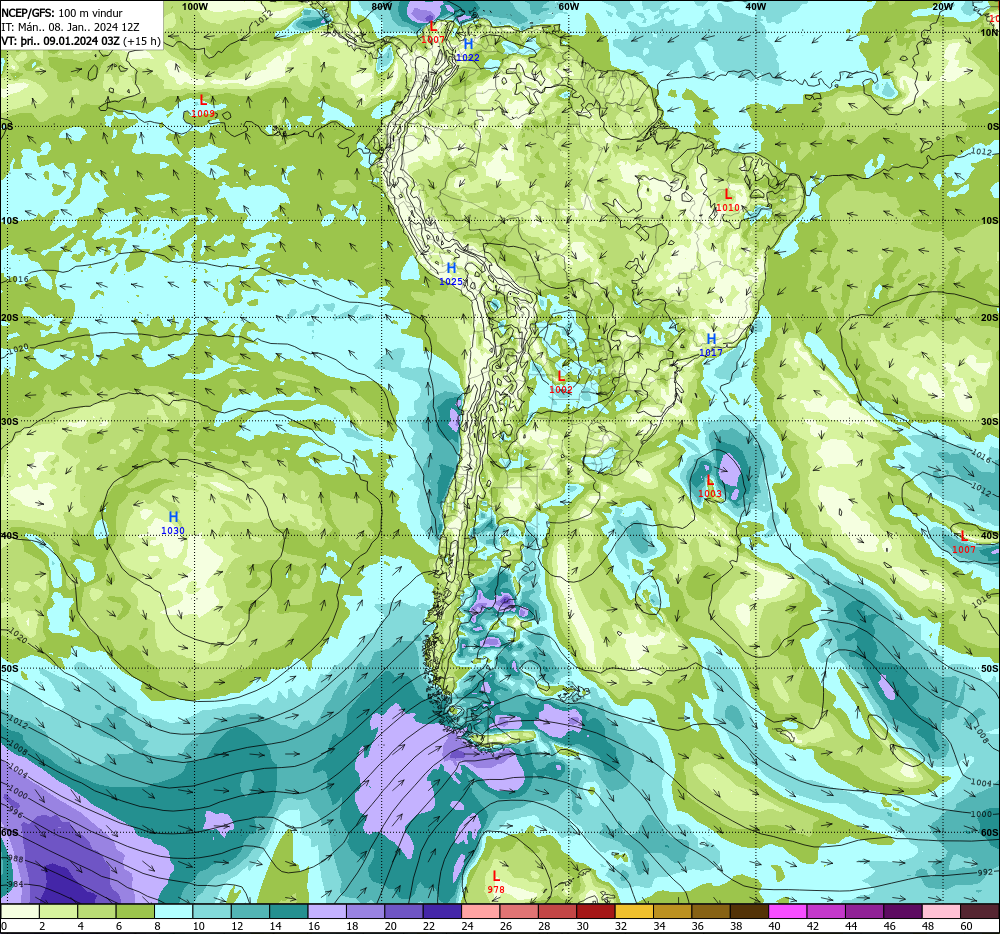The image size is (1000, 934).
Task: Select the initialization time line 'IT: Mán.. 08. Jan.. 2024 12Z'
Action: (70, 27)
